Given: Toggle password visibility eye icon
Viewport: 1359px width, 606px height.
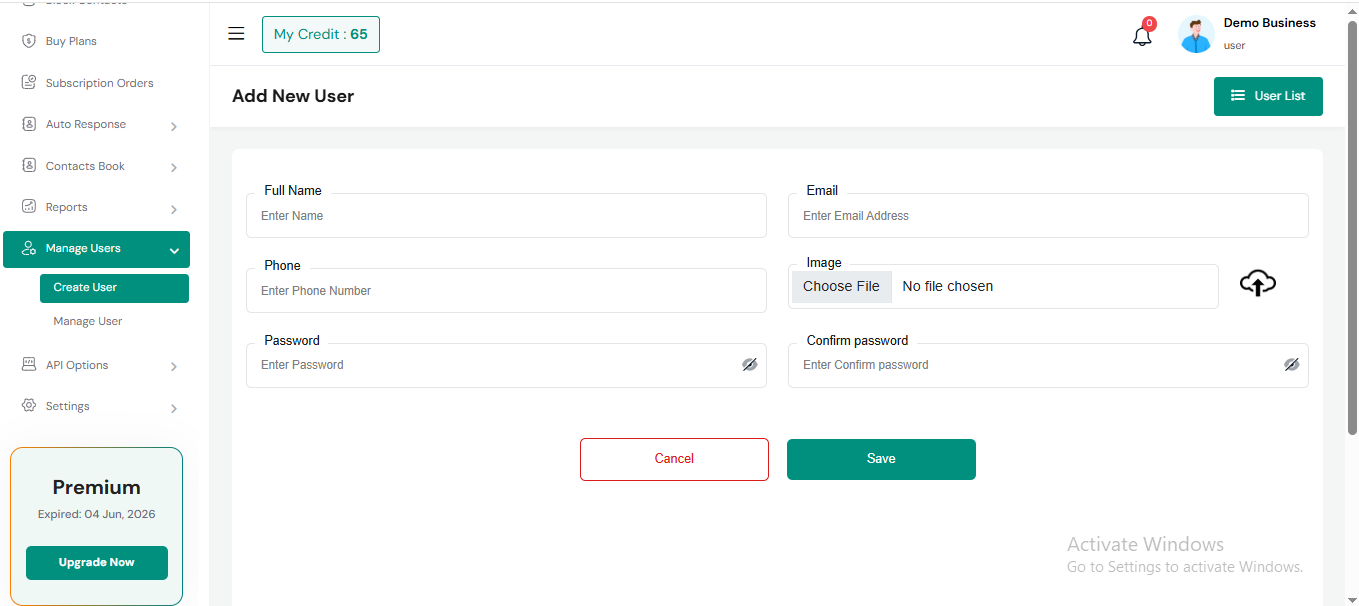Looking at the screenshot, I should (750, 365).
